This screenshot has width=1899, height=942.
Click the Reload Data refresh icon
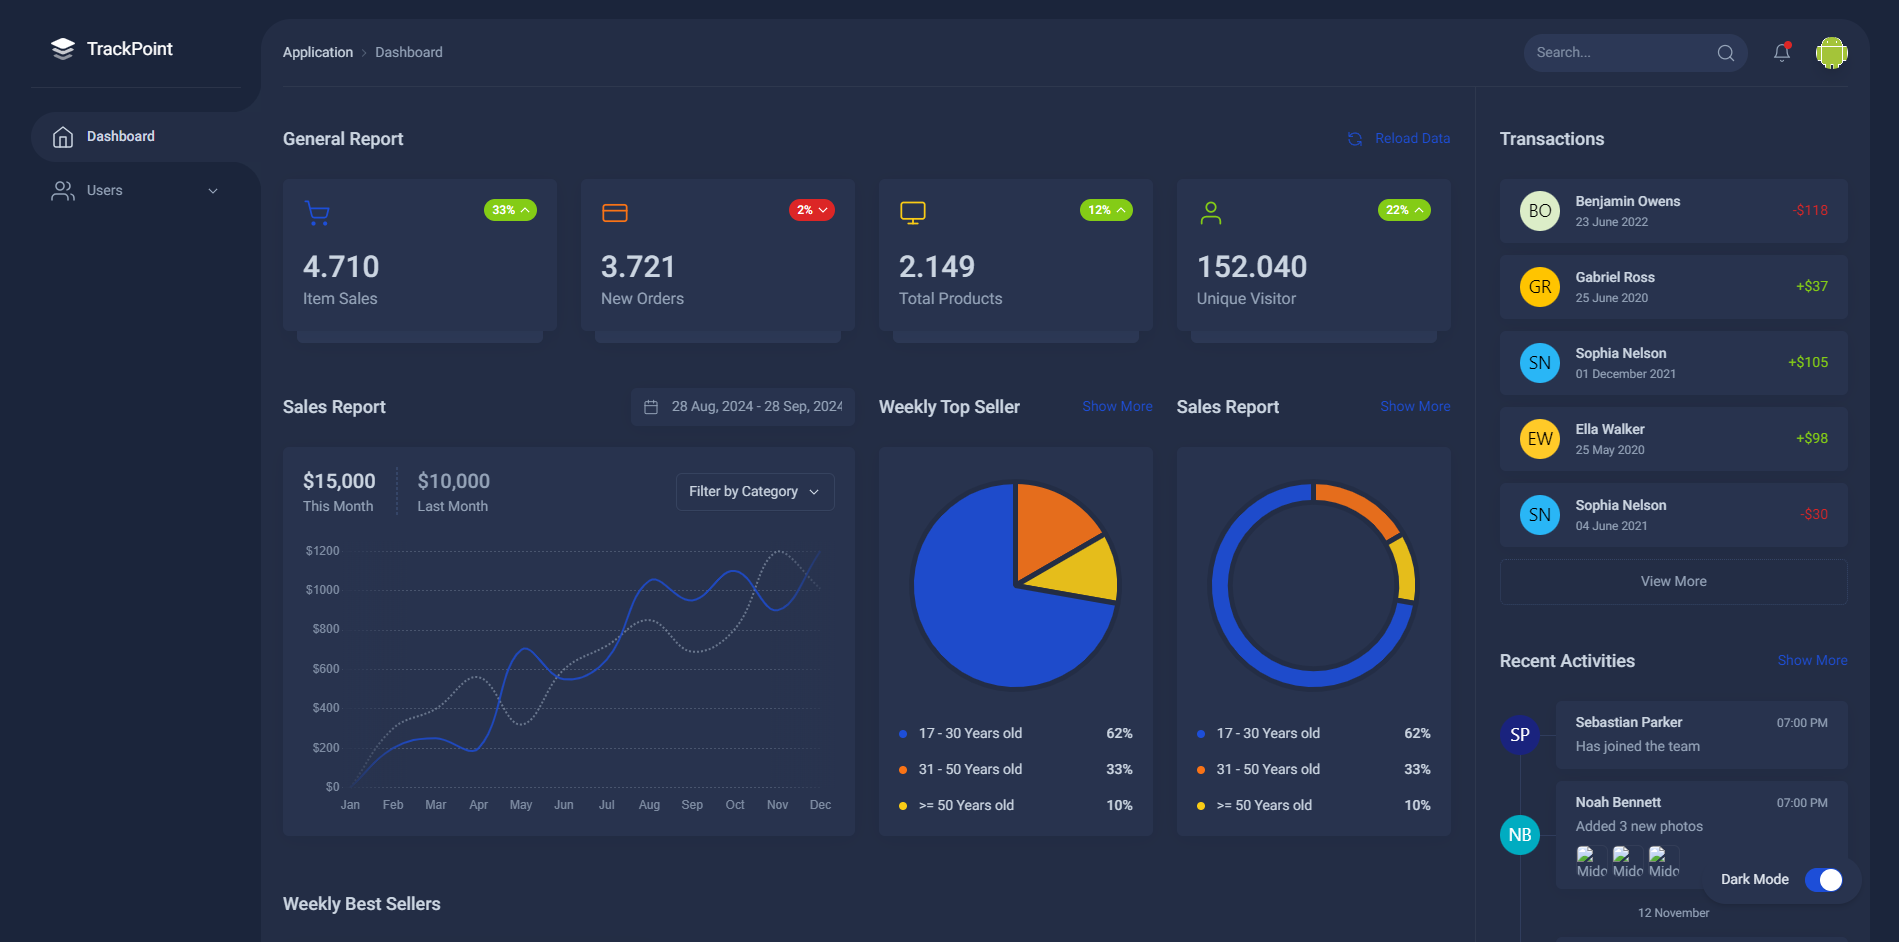(x=1355, y=139)
